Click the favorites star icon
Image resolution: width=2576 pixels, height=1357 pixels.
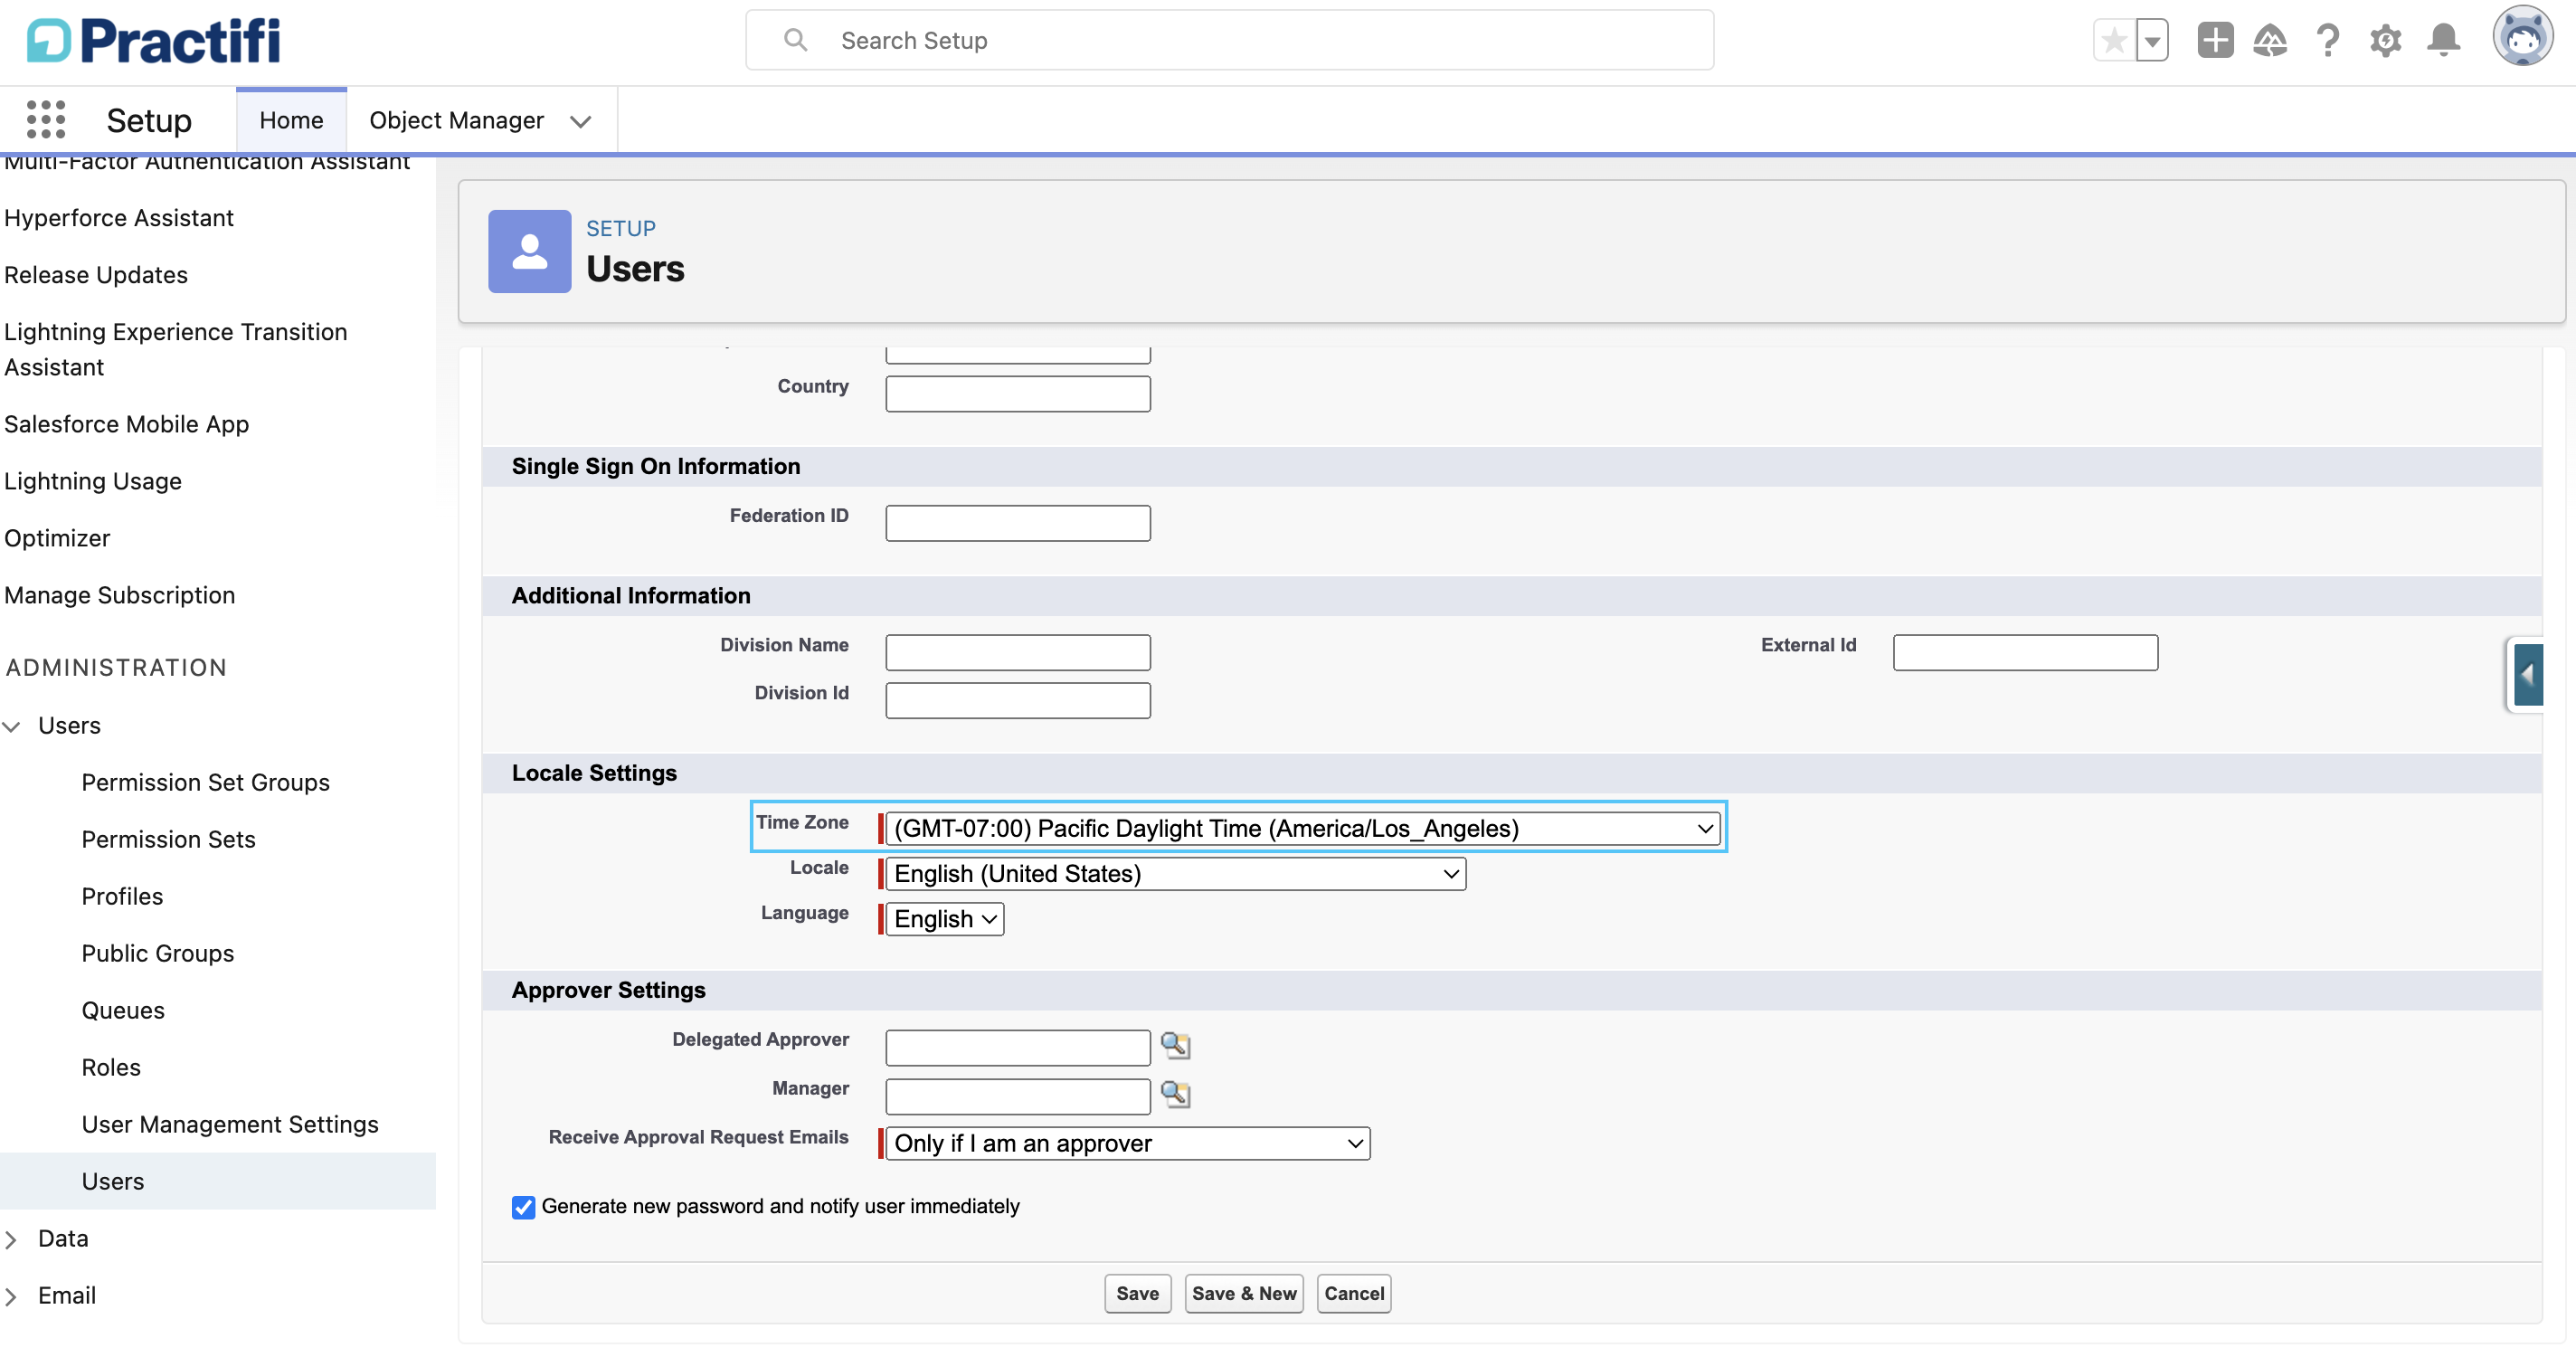tap(2114, 41)
